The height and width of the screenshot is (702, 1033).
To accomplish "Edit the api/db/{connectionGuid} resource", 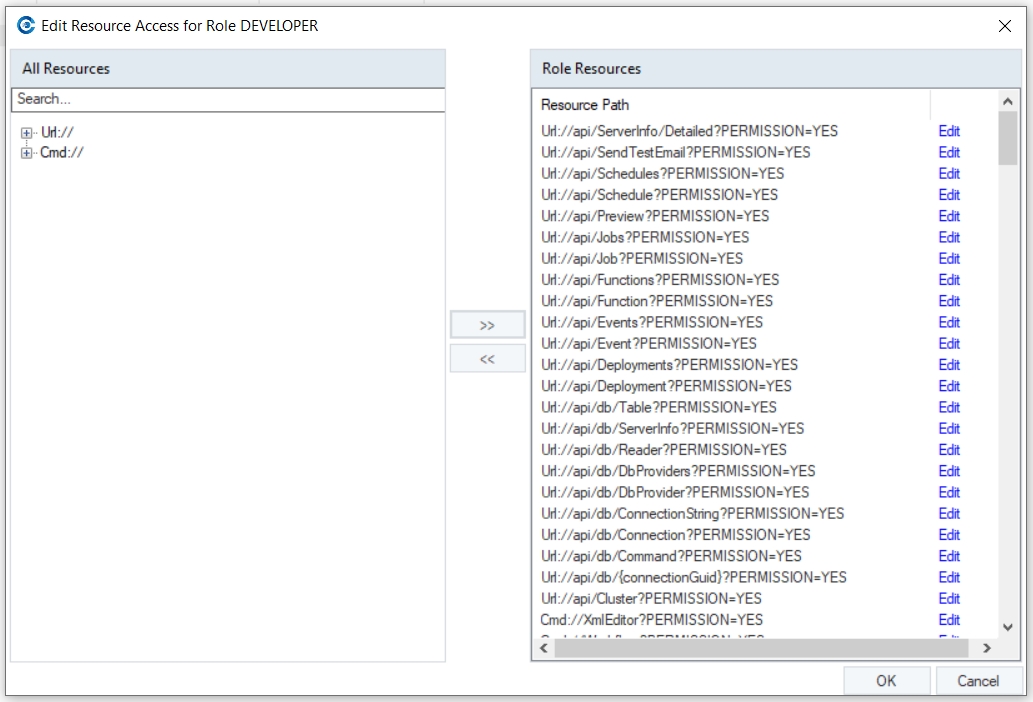I will pyautogui.click(x=949, y=578).
